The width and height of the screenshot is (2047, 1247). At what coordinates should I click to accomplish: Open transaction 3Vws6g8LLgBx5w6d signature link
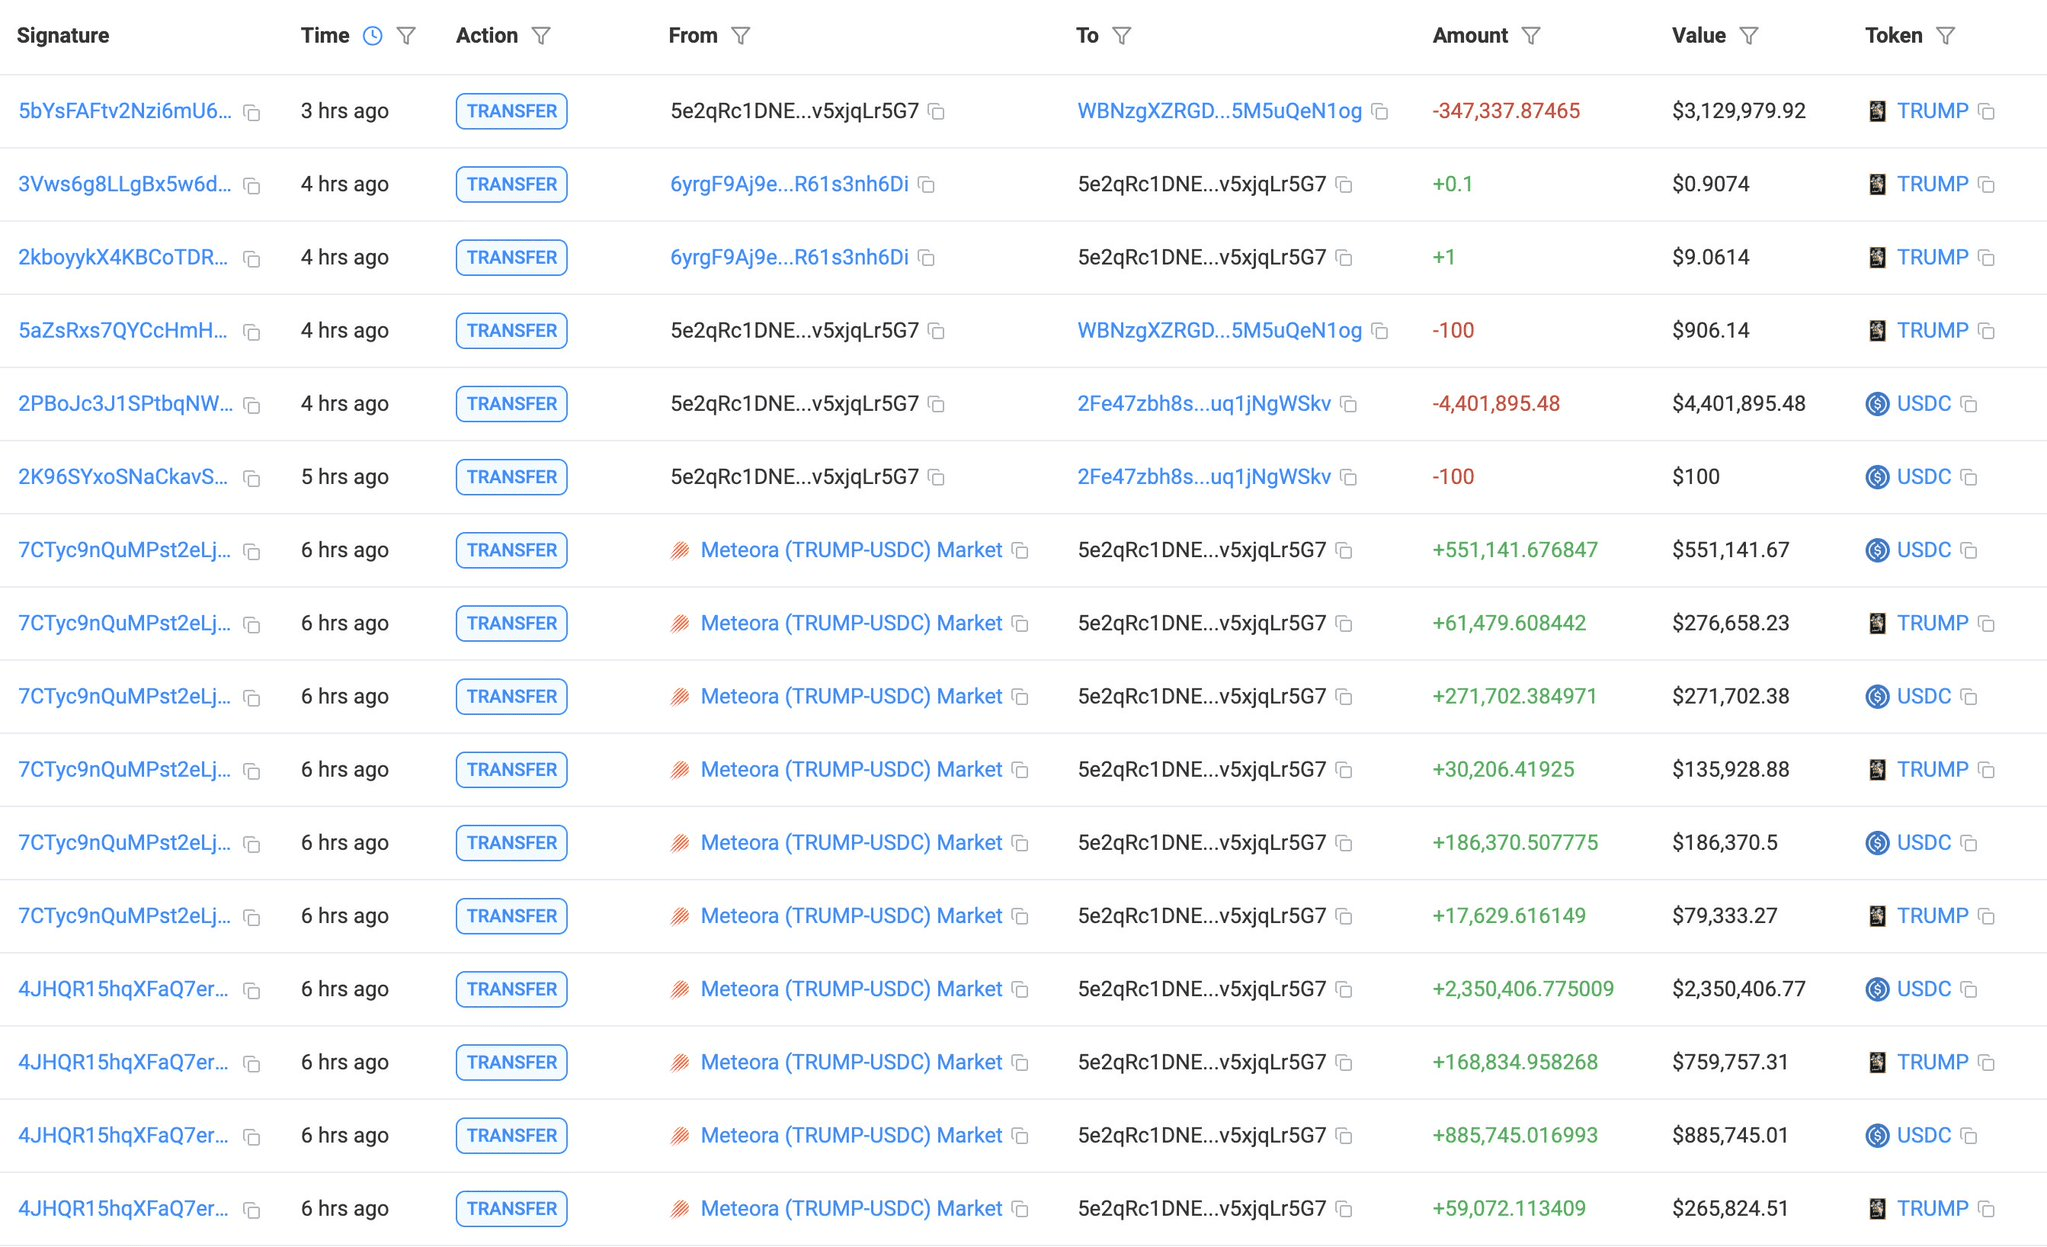[x=124, y=184]
